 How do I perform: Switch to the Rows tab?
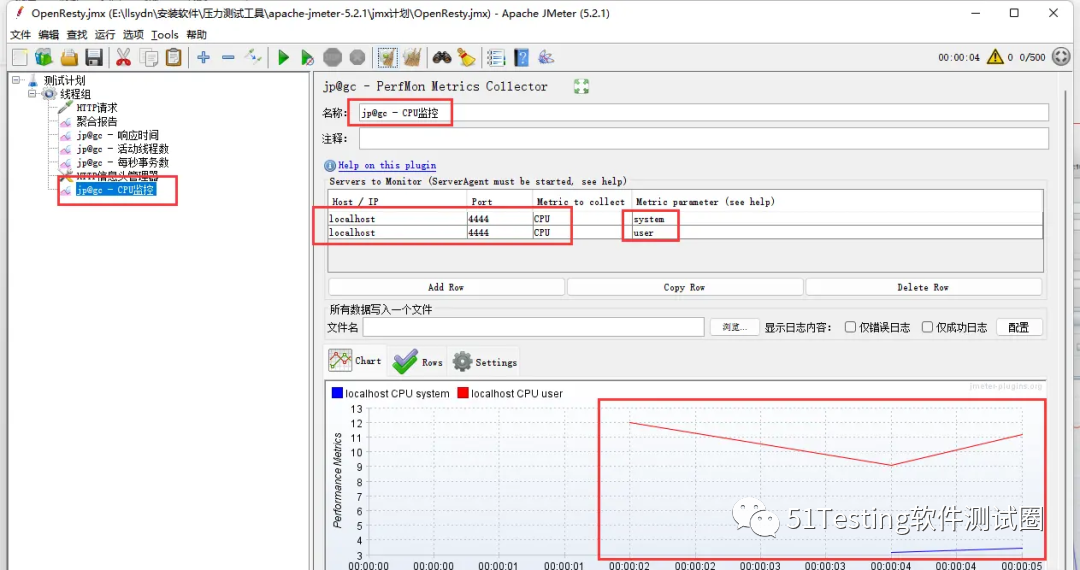coord(418,362)
